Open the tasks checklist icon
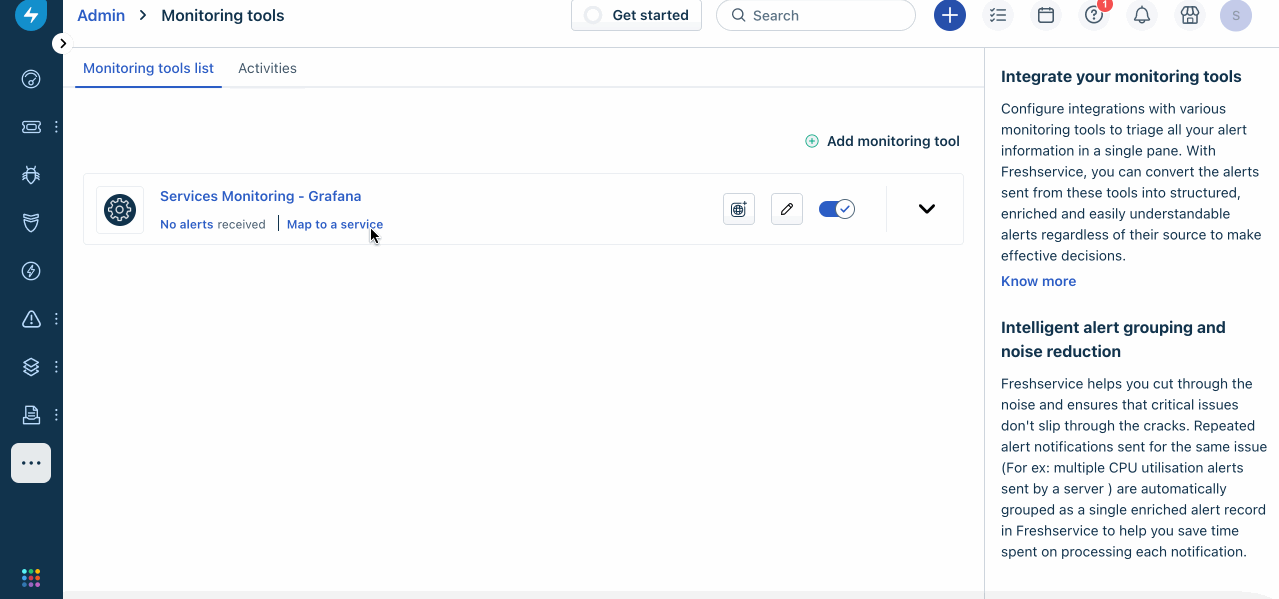1279x599 pixels. pyautogui.click(x=998, y=15)
